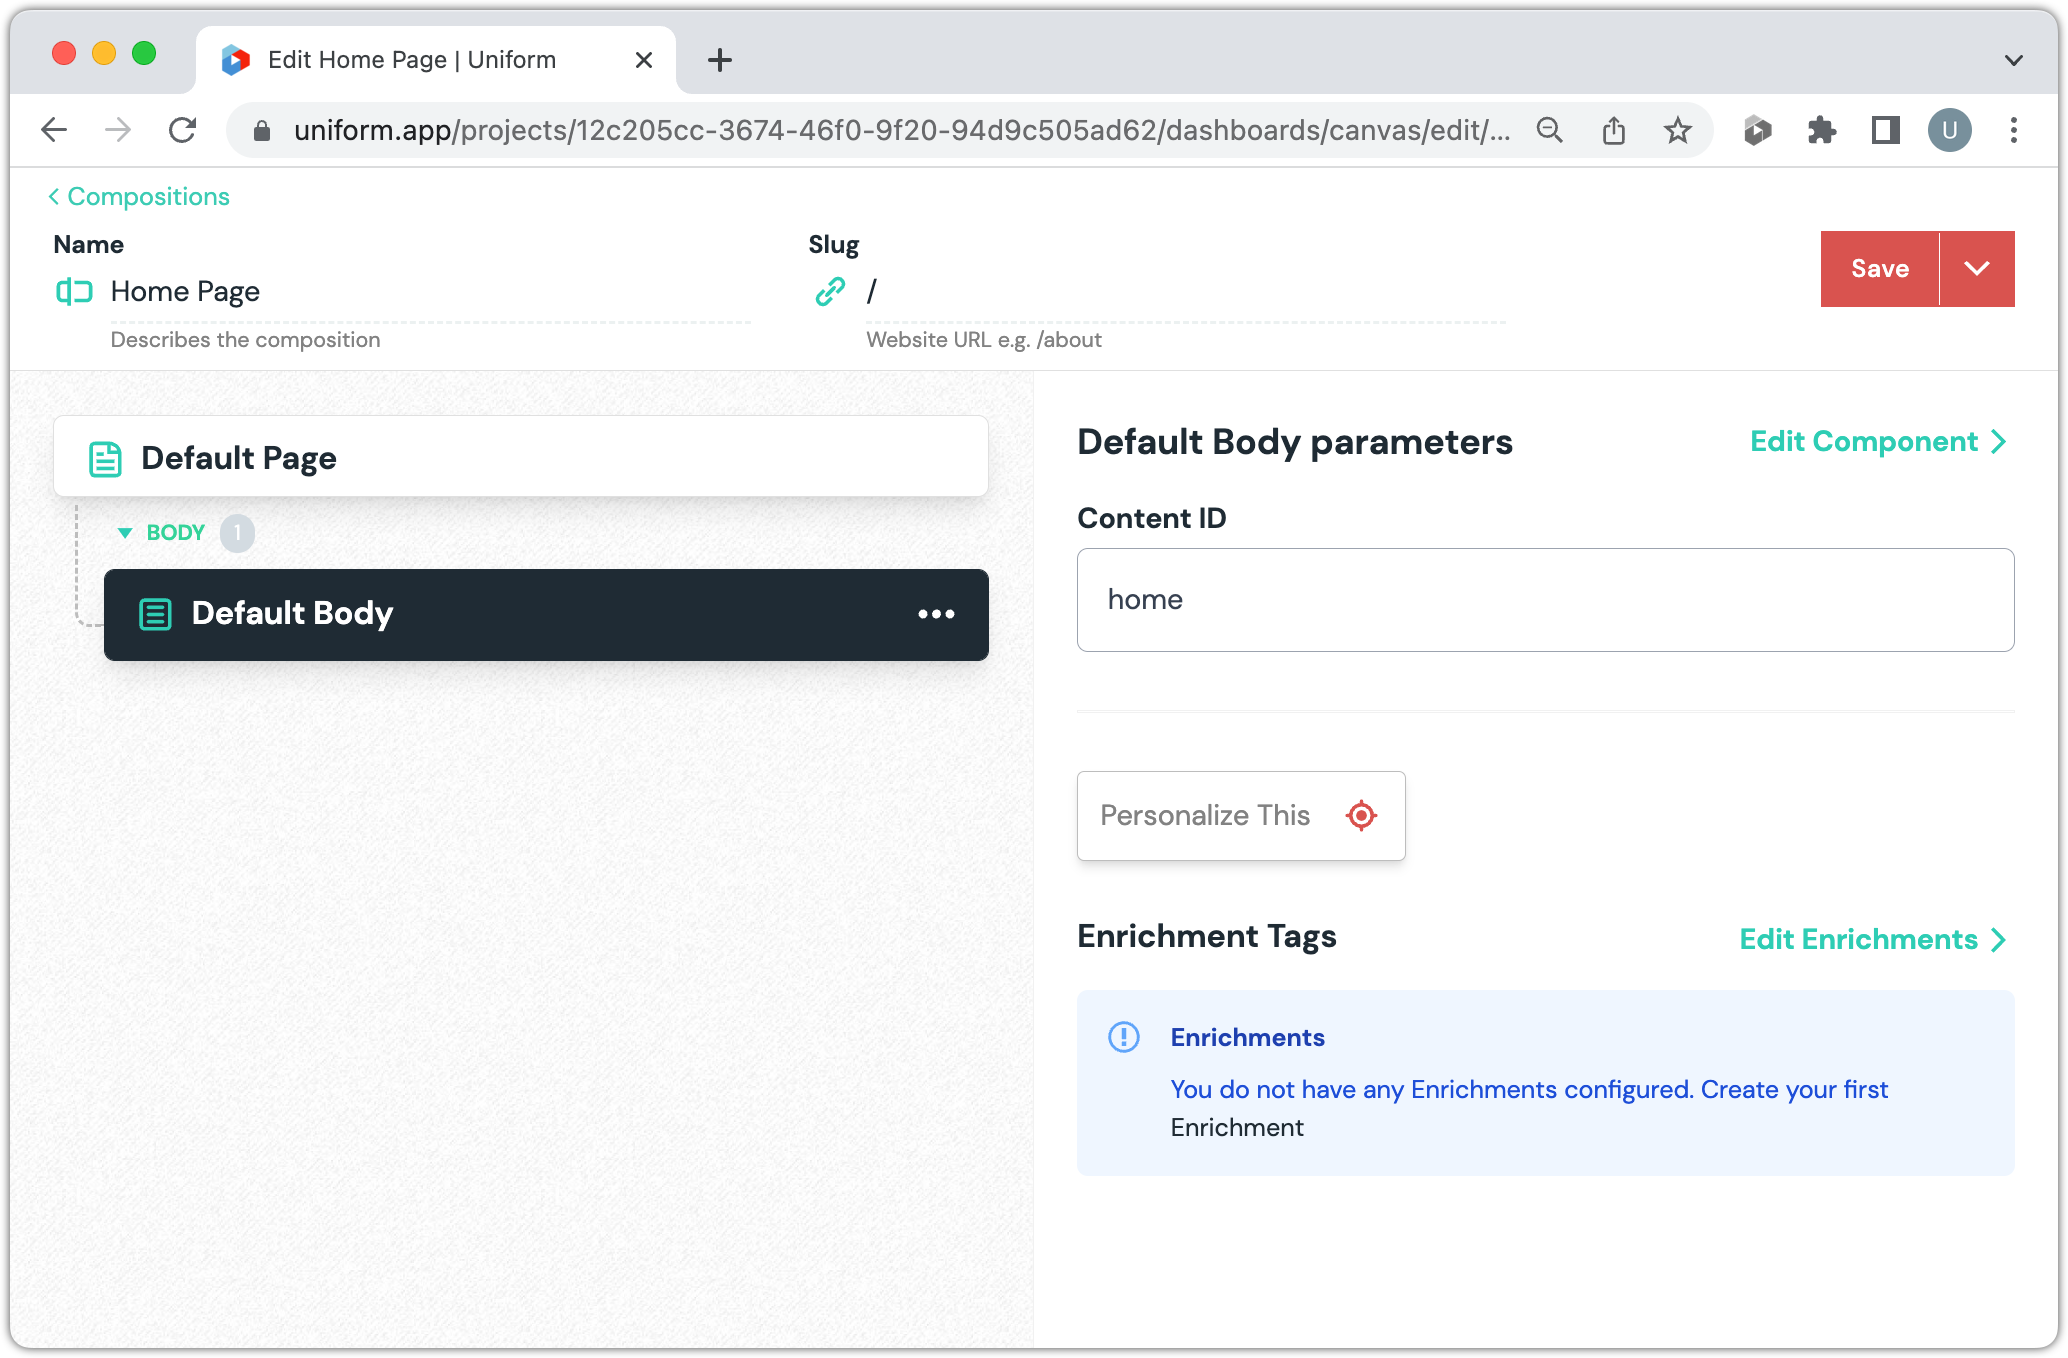Click the bookmark star icon
This screenshot has height=1358, width=2068.
[1677, 130]
